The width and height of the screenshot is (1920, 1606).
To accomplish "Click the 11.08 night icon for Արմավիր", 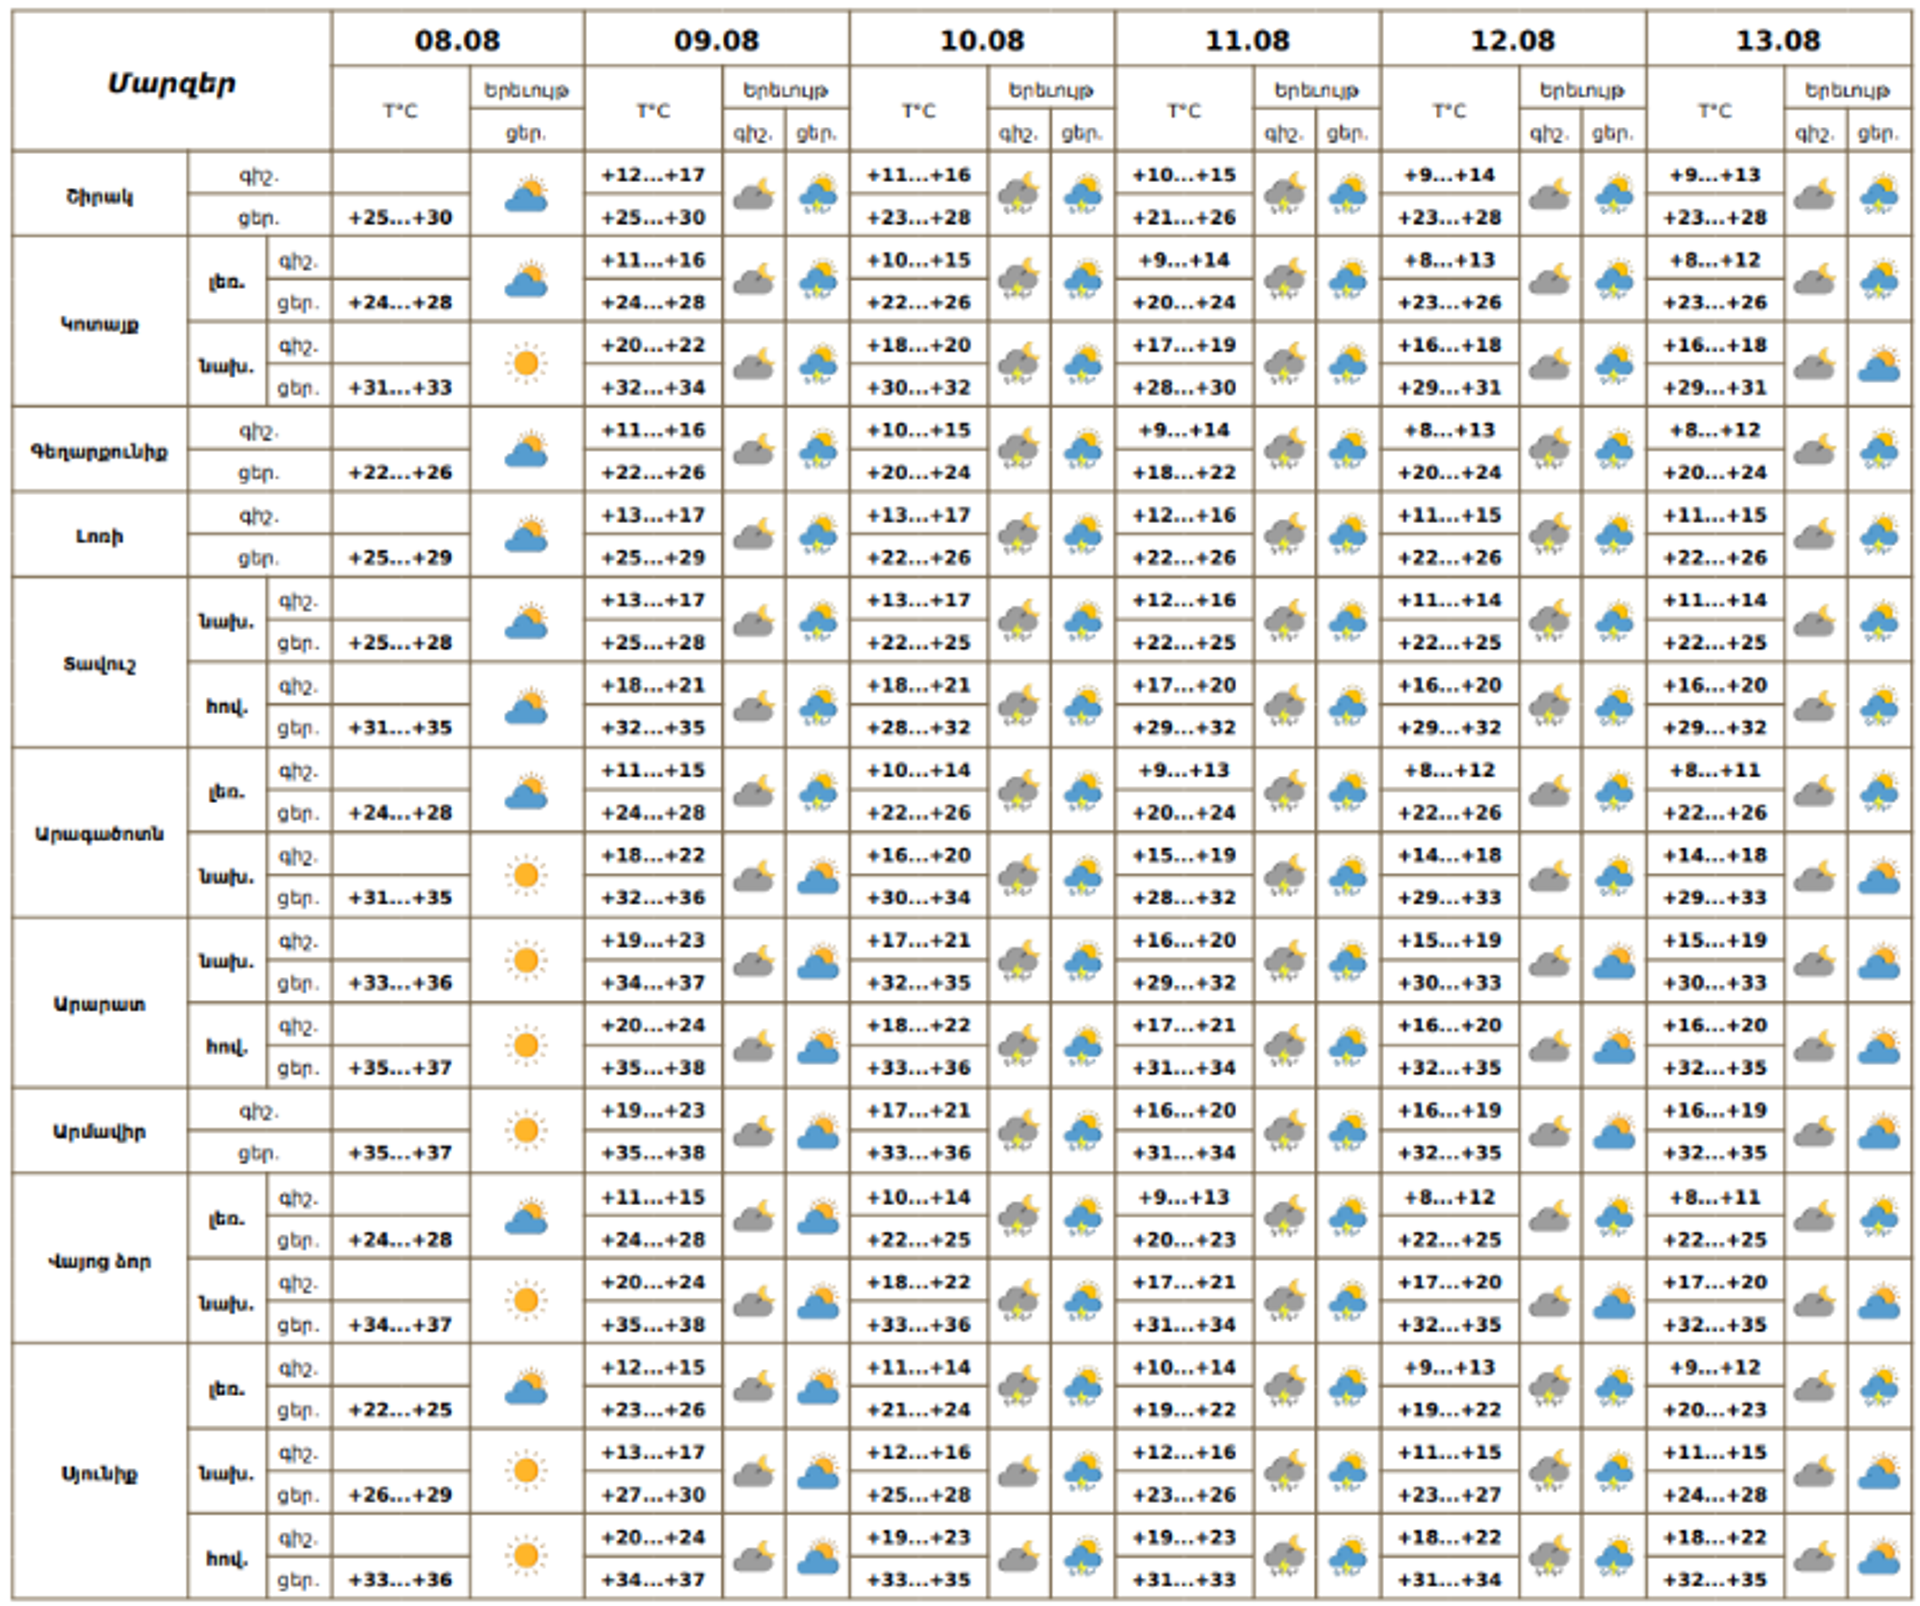I will pyautogui.click(x=1284, y=1131).
